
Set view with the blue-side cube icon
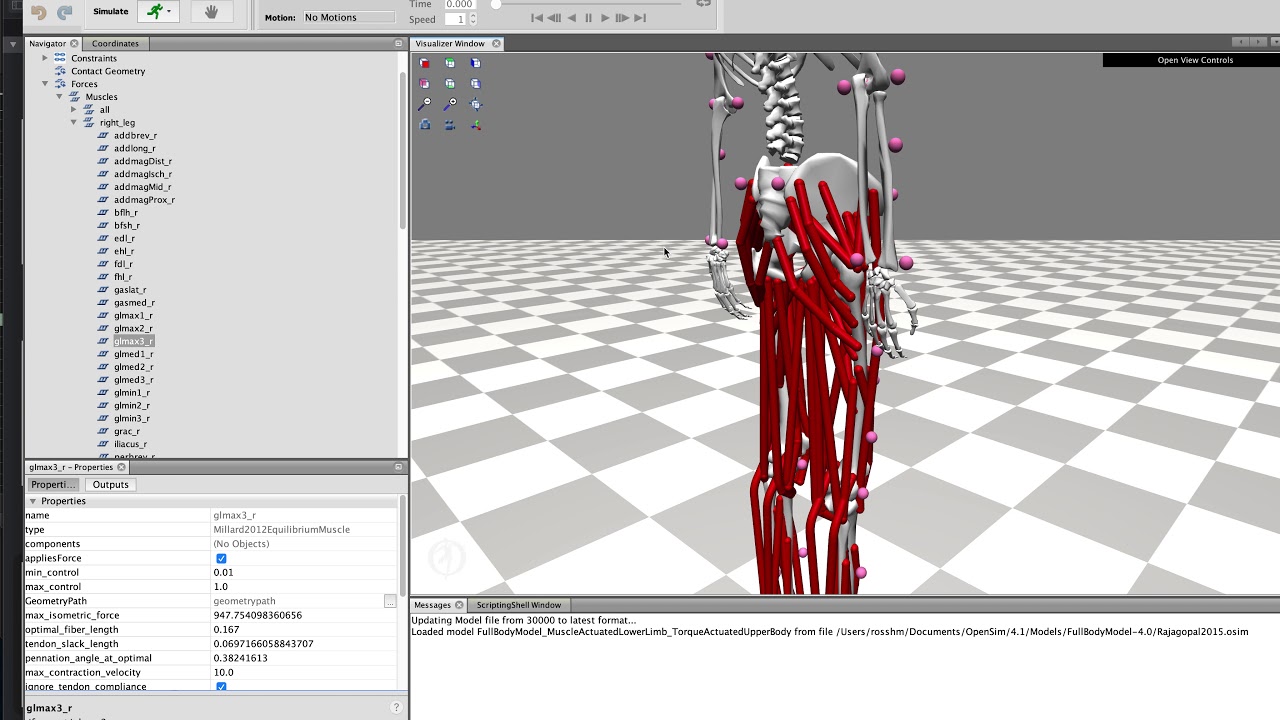point(475,63)
